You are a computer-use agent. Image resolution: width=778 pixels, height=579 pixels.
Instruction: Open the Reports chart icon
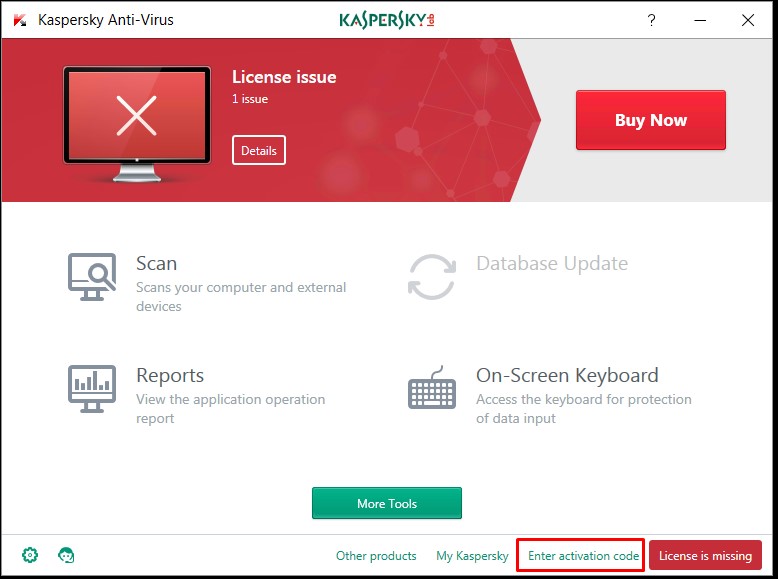pos(92,389)
